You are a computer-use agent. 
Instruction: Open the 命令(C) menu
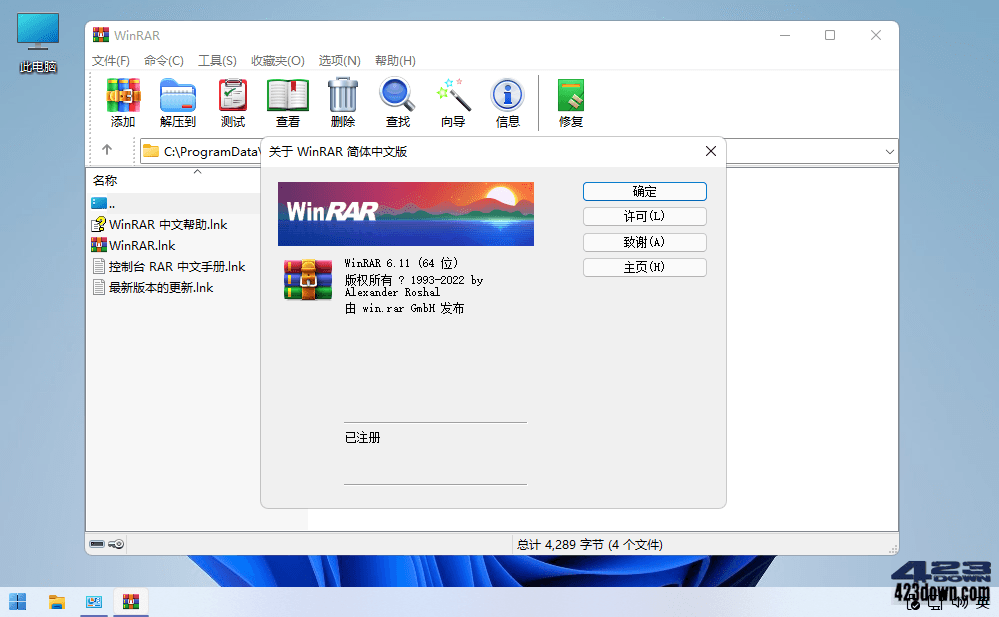click(163, 61)
